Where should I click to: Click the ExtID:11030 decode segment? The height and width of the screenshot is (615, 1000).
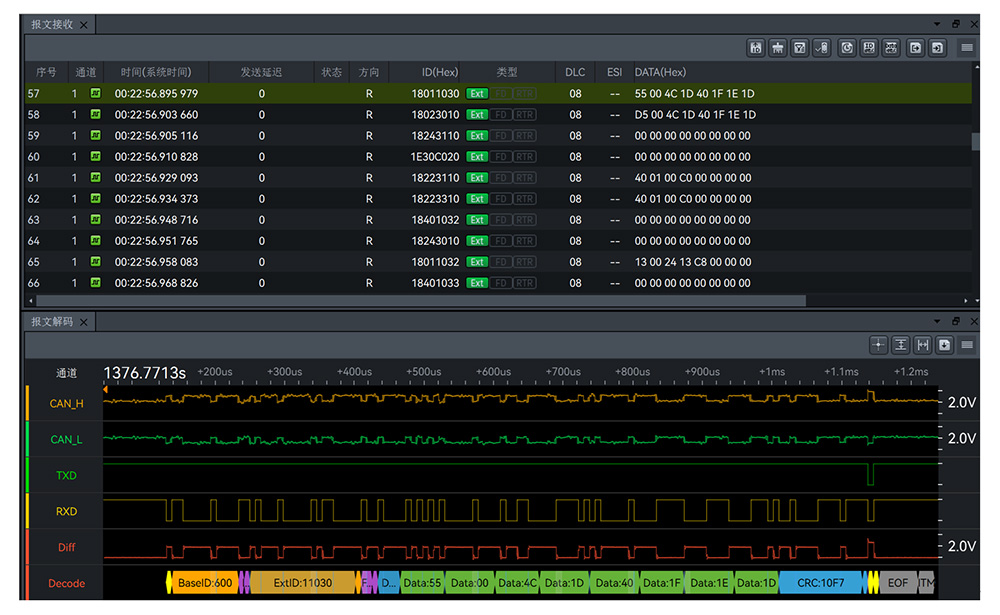coord(302,582)
